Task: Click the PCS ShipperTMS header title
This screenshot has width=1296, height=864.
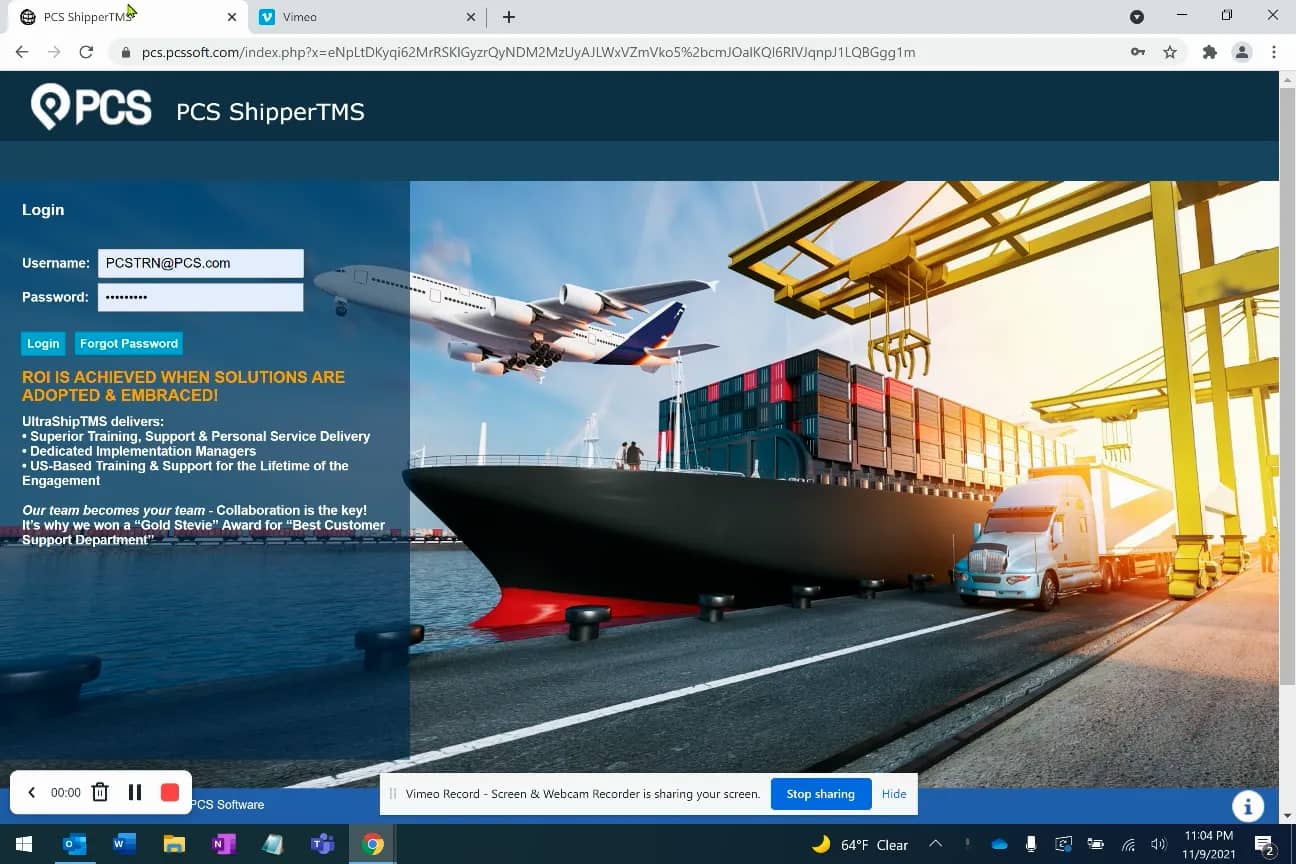Action: tap(270, 112)
